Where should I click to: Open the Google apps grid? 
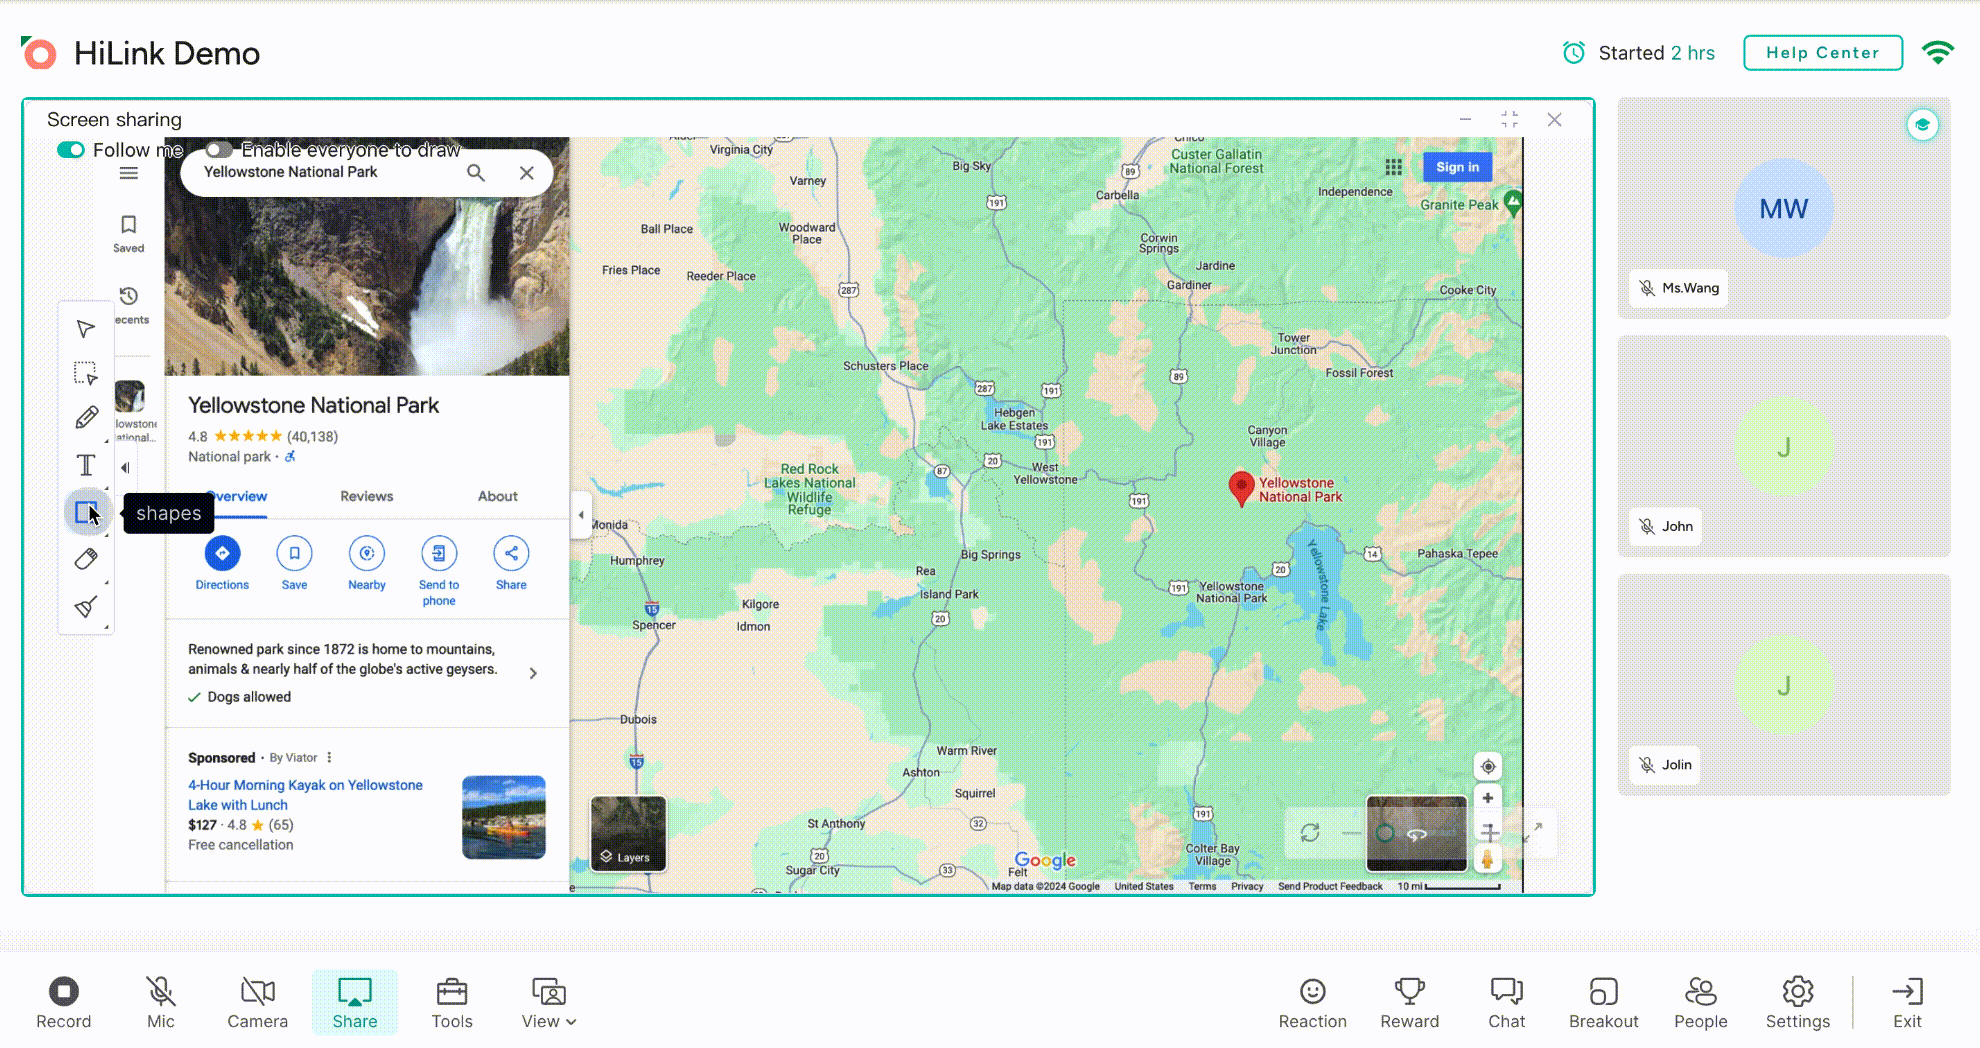tap(1393, 167)
